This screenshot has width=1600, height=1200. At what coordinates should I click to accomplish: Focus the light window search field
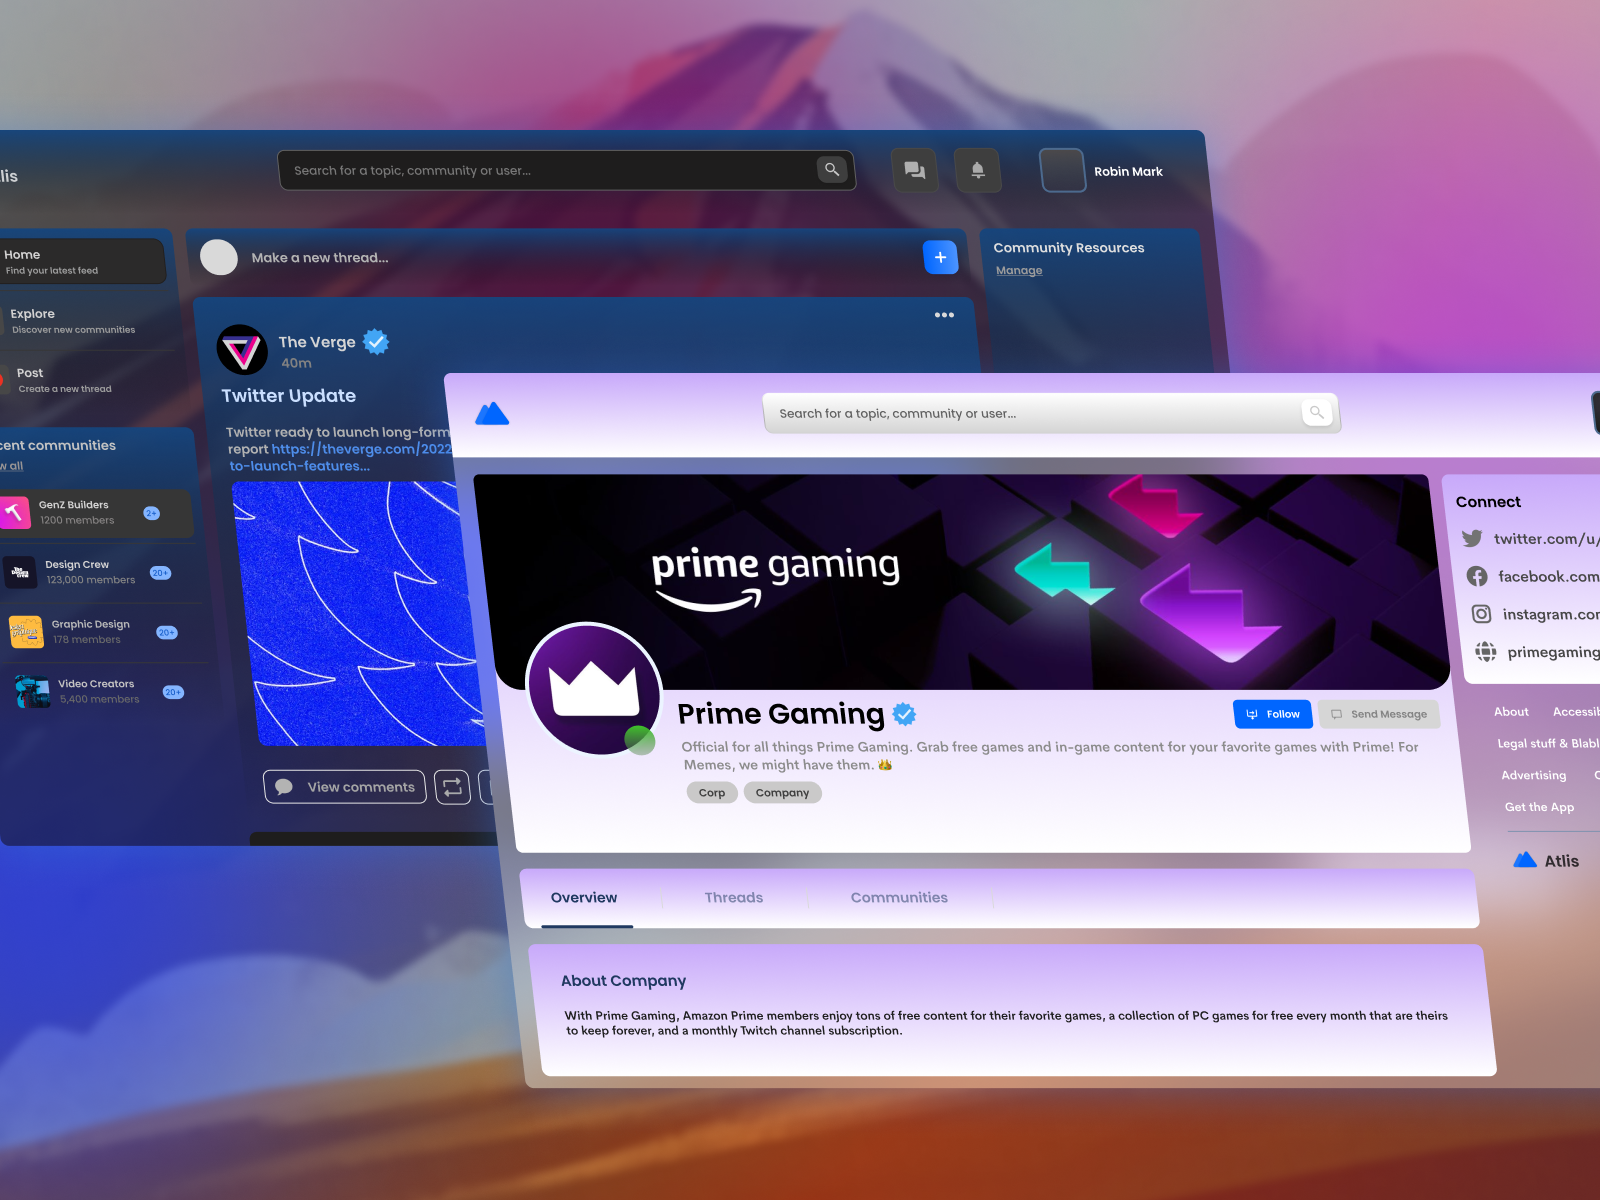pyautogui.click(x=1050, y=413)
